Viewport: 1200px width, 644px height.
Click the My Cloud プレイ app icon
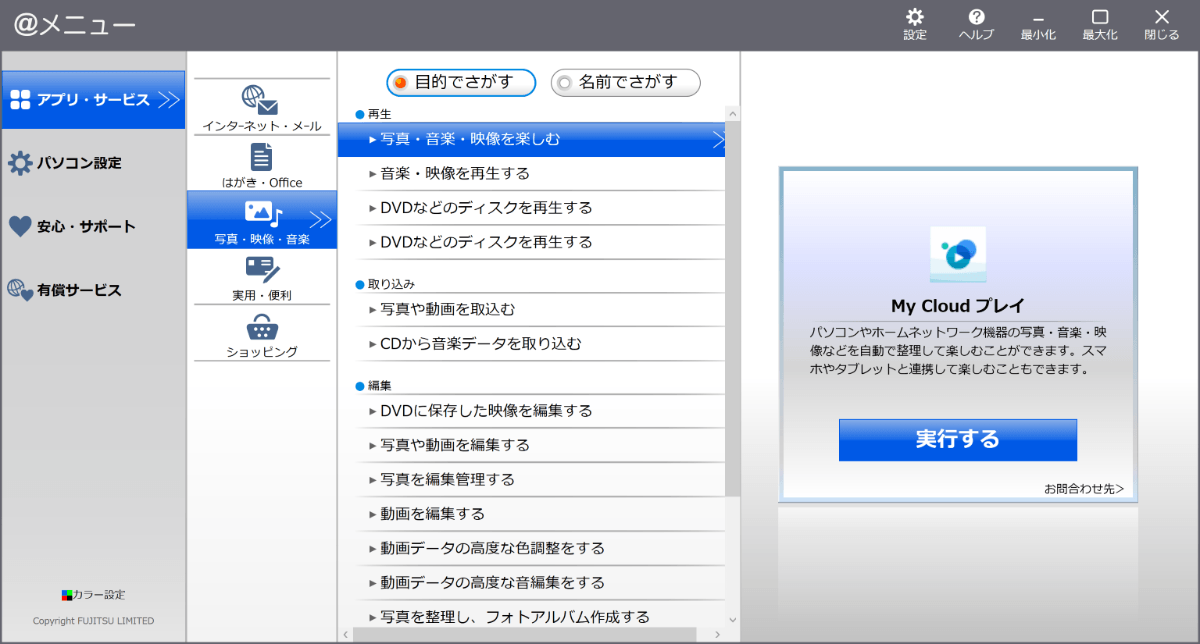(957, 255)
